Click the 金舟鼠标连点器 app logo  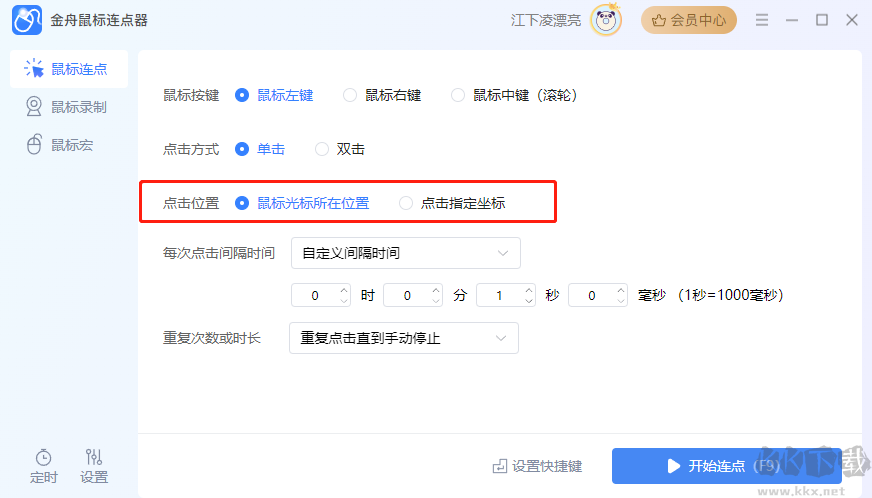tap(27, 20)
